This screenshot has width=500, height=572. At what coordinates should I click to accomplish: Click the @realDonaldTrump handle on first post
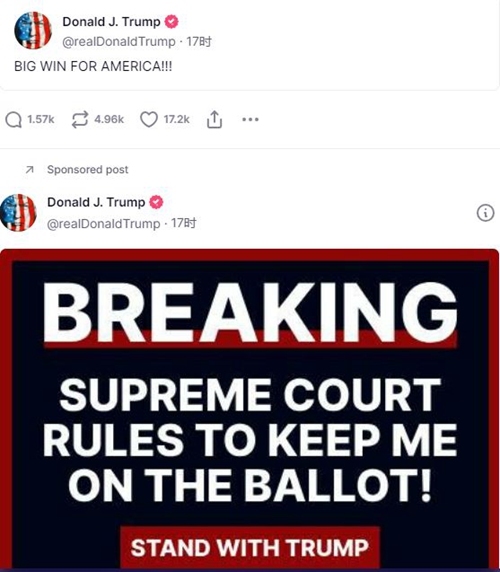coord(119,42)
